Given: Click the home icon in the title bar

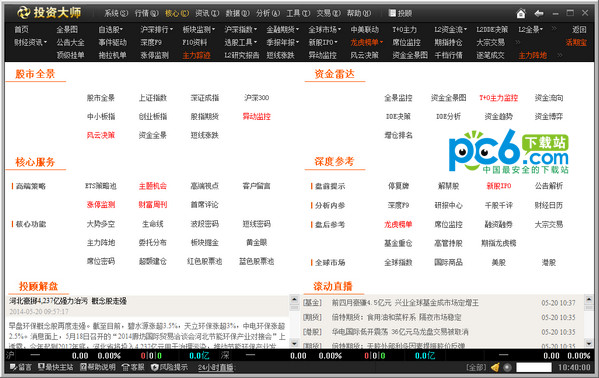Looking at the screenshot, I should coord(521,14).
